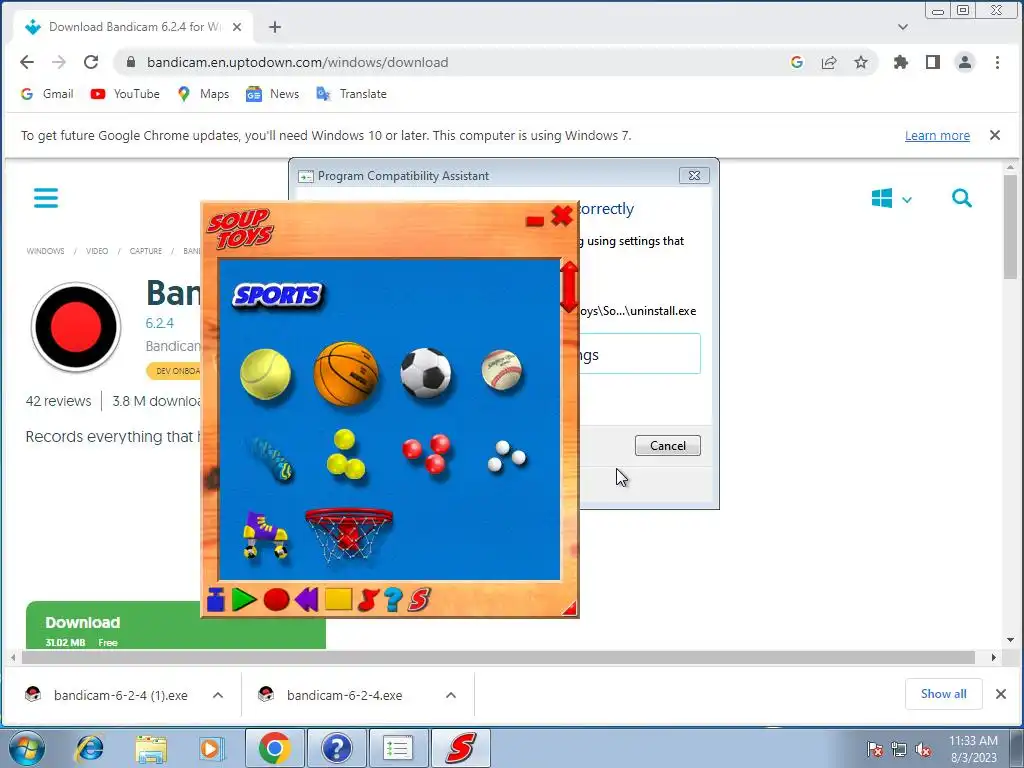Click the blue weight icon in Soup Toys
The height and width of the screenshot is (768, 1024).
pyautogui.click(x=216, y=600)
